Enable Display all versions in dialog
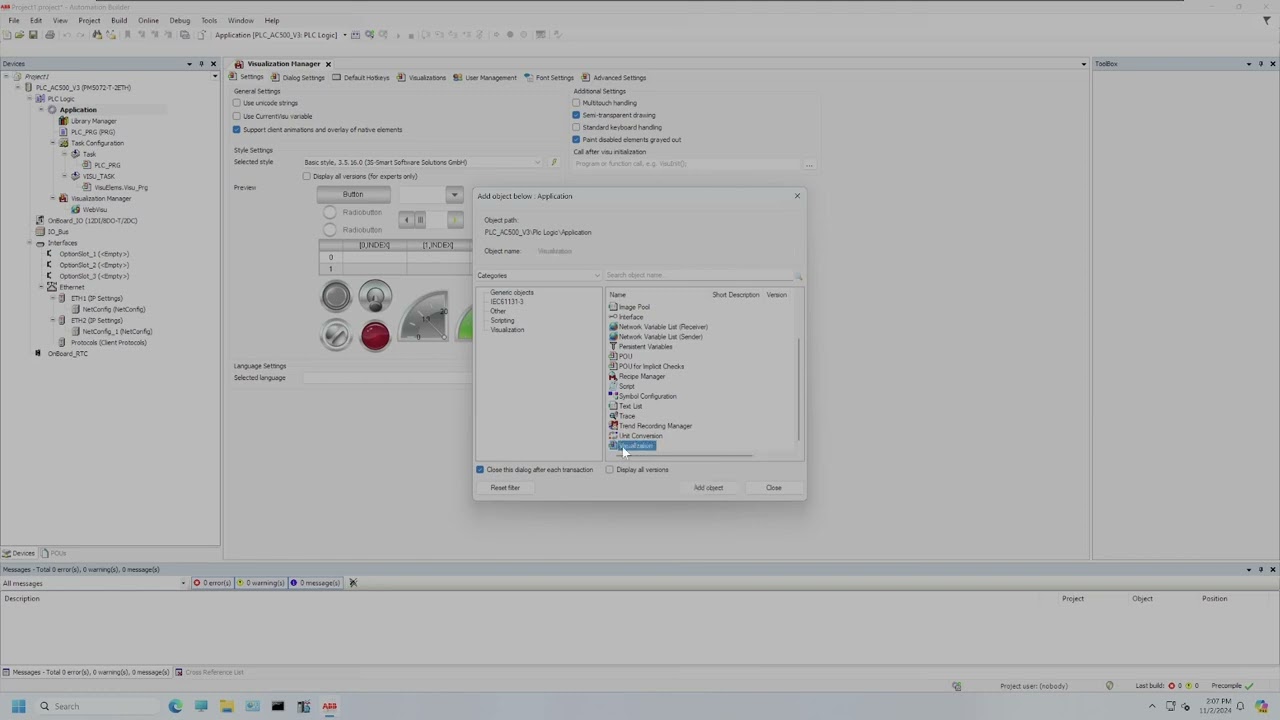The image size is (1280, 720). pos(609,470)
